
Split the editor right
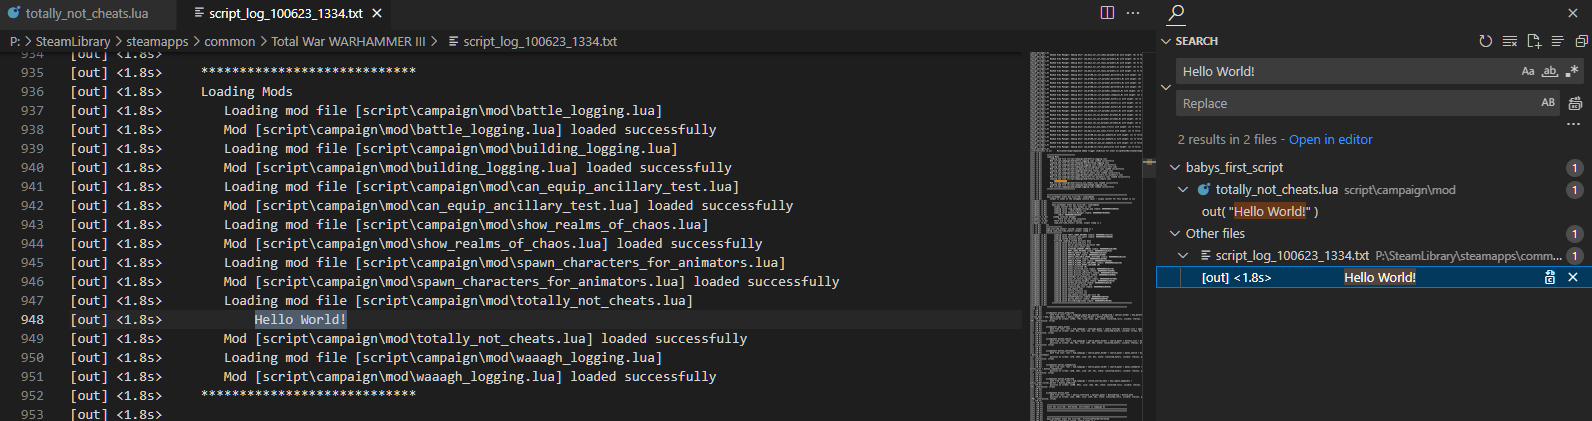pyautogui.click(x=1107, y=13)
